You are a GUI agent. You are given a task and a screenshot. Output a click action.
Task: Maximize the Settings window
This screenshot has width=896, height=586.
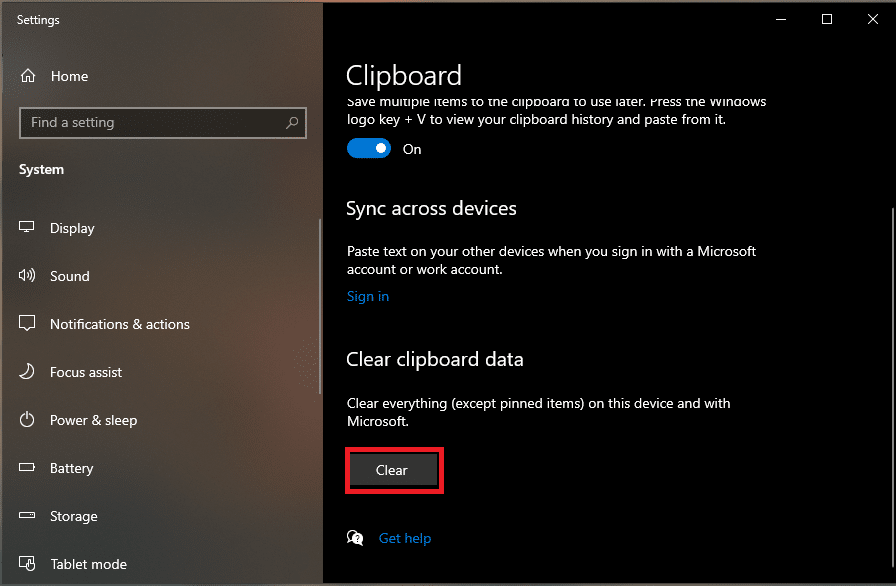click(x=826, y=18)
